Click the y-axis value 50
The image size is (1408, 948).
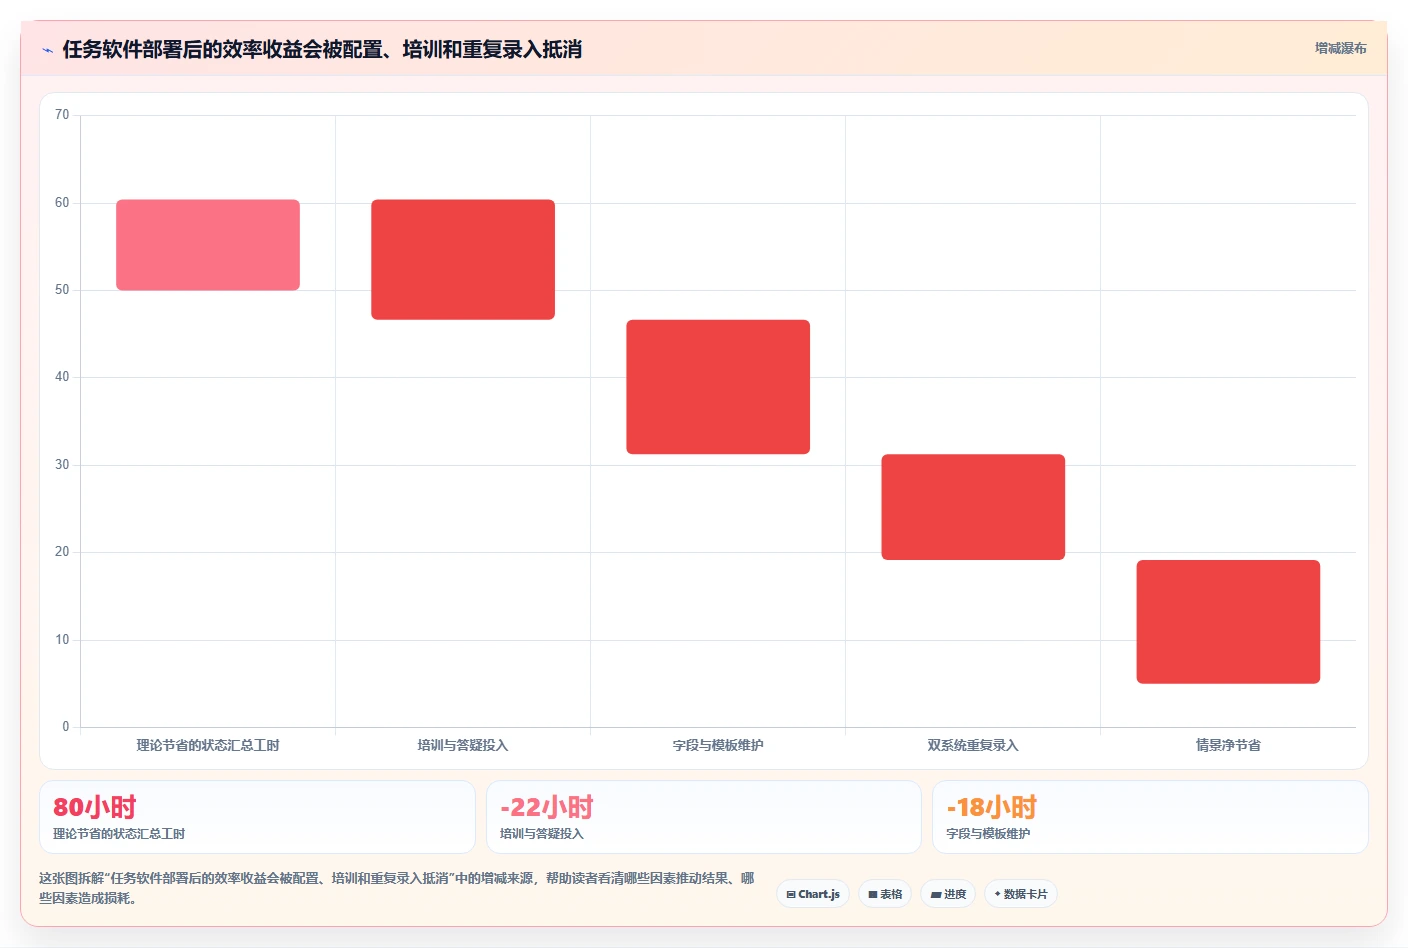(62, 290)
